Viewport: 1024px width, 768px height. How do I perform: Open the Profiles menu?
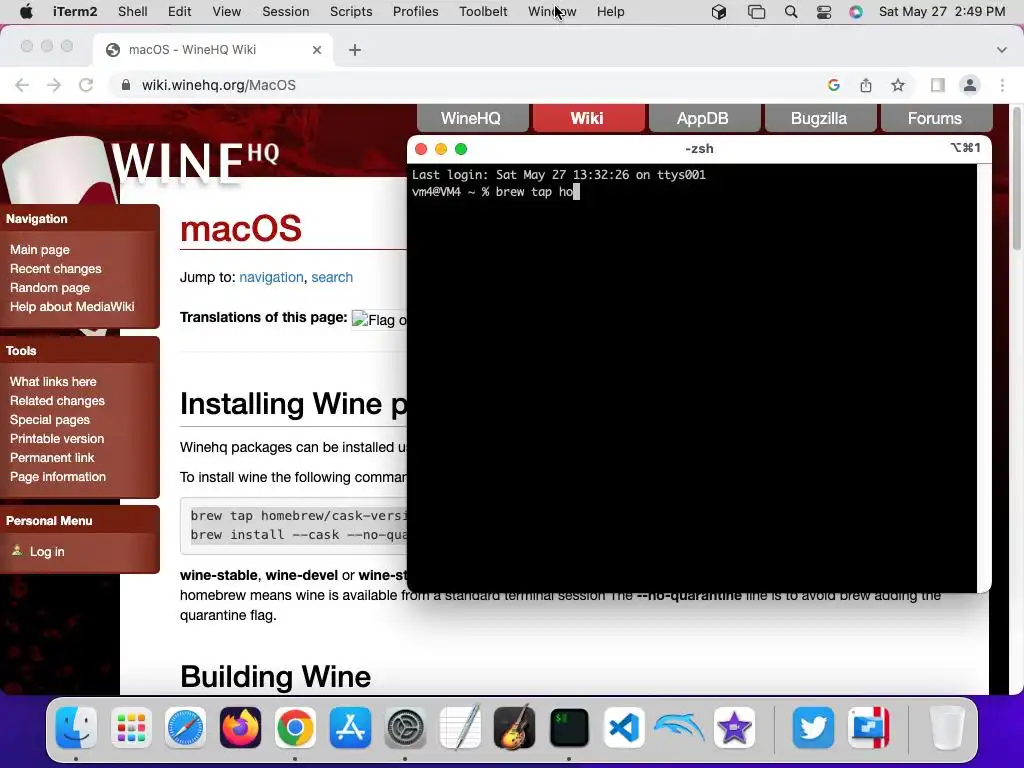click(x=415, y=12)
